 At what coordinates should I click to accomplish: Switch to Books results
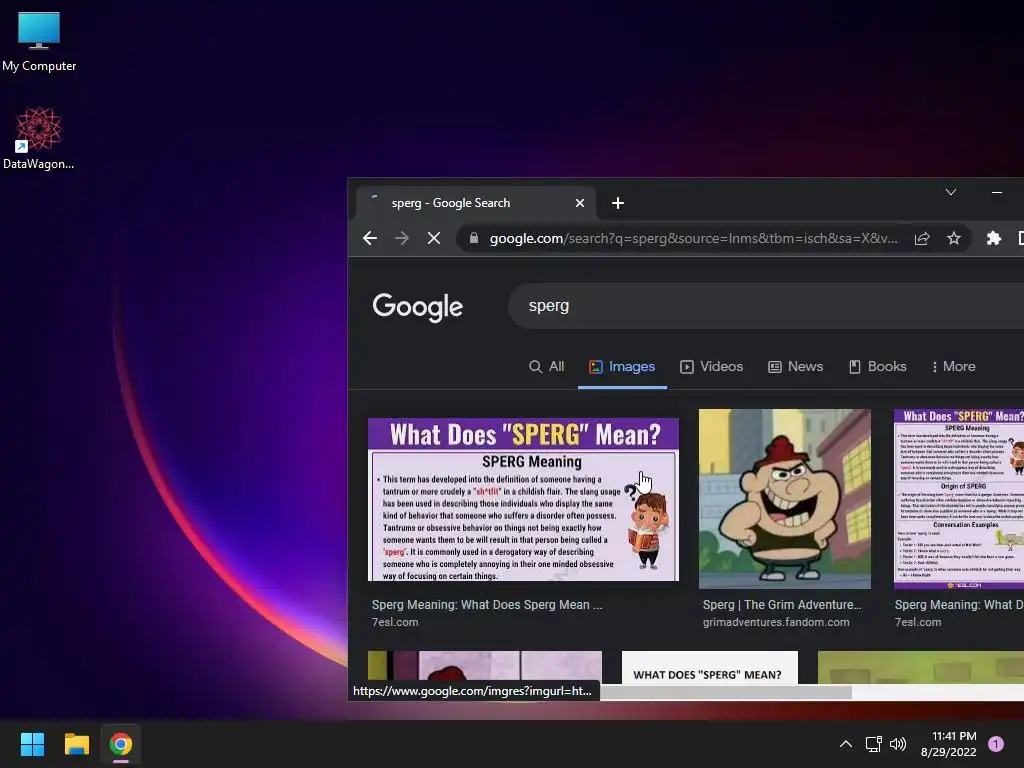[x=877, y=366]
